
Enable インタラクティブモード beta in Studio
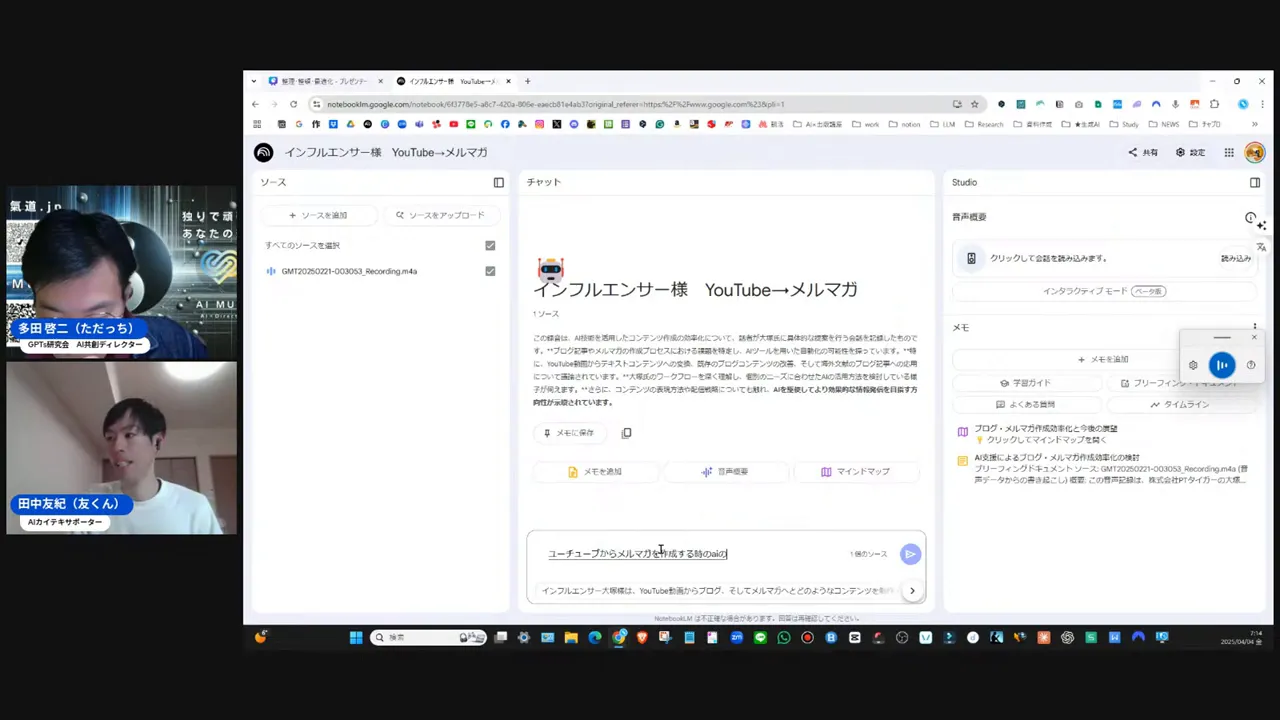[1104, 291]
